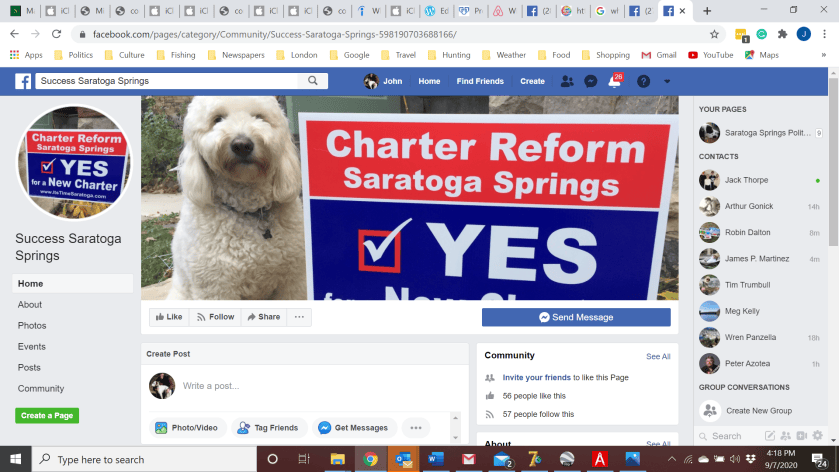
Task: Expand the account dropdown arrow in top bar
Action: click(x=667, y=81)
